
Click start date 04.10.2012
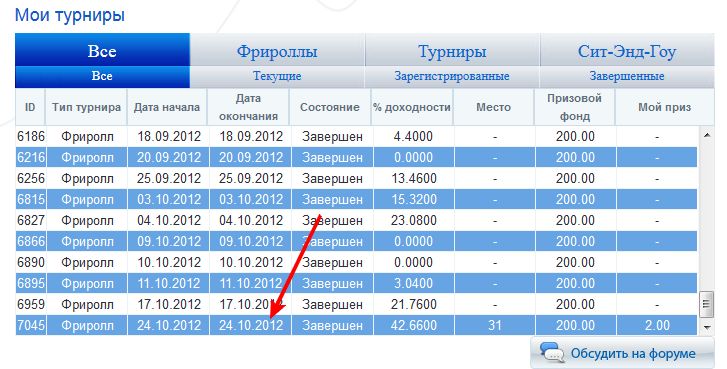169,220
